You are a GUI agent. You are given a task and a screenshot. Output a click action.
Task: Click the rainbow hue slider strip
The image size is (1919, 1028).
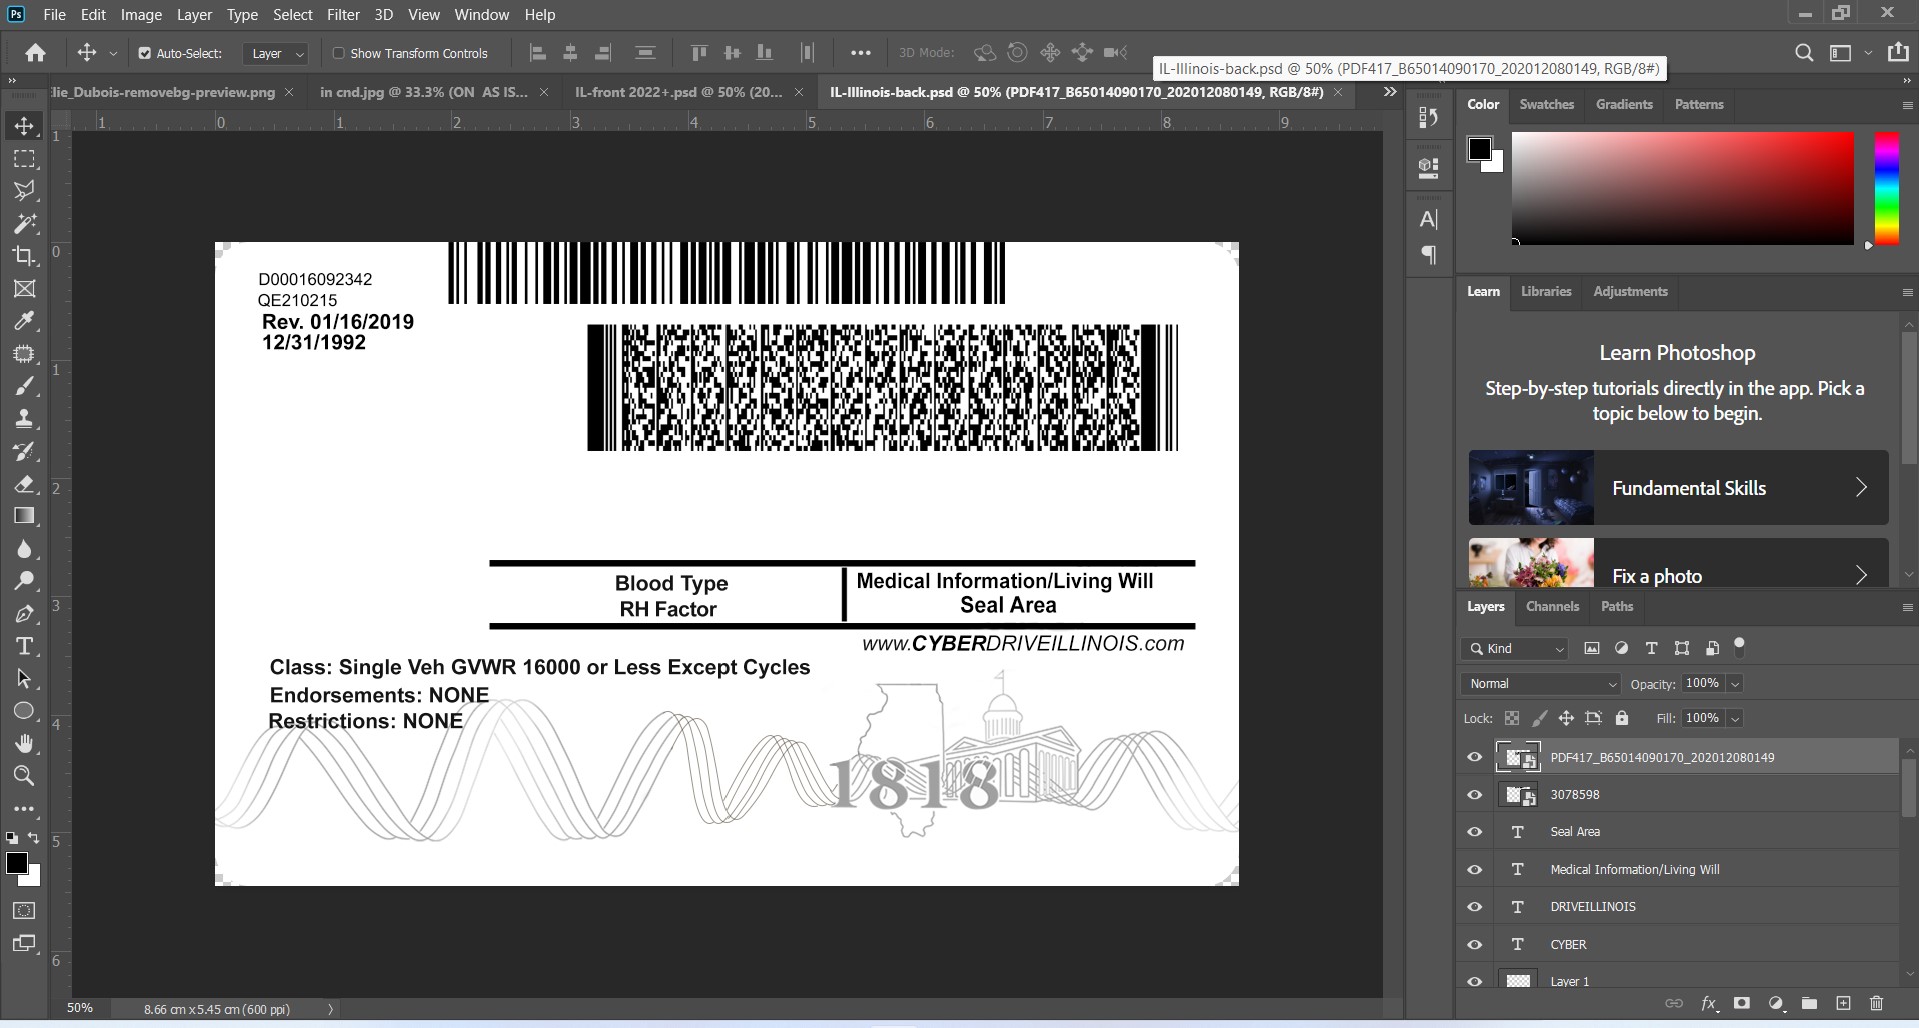tap(1886, 188)
